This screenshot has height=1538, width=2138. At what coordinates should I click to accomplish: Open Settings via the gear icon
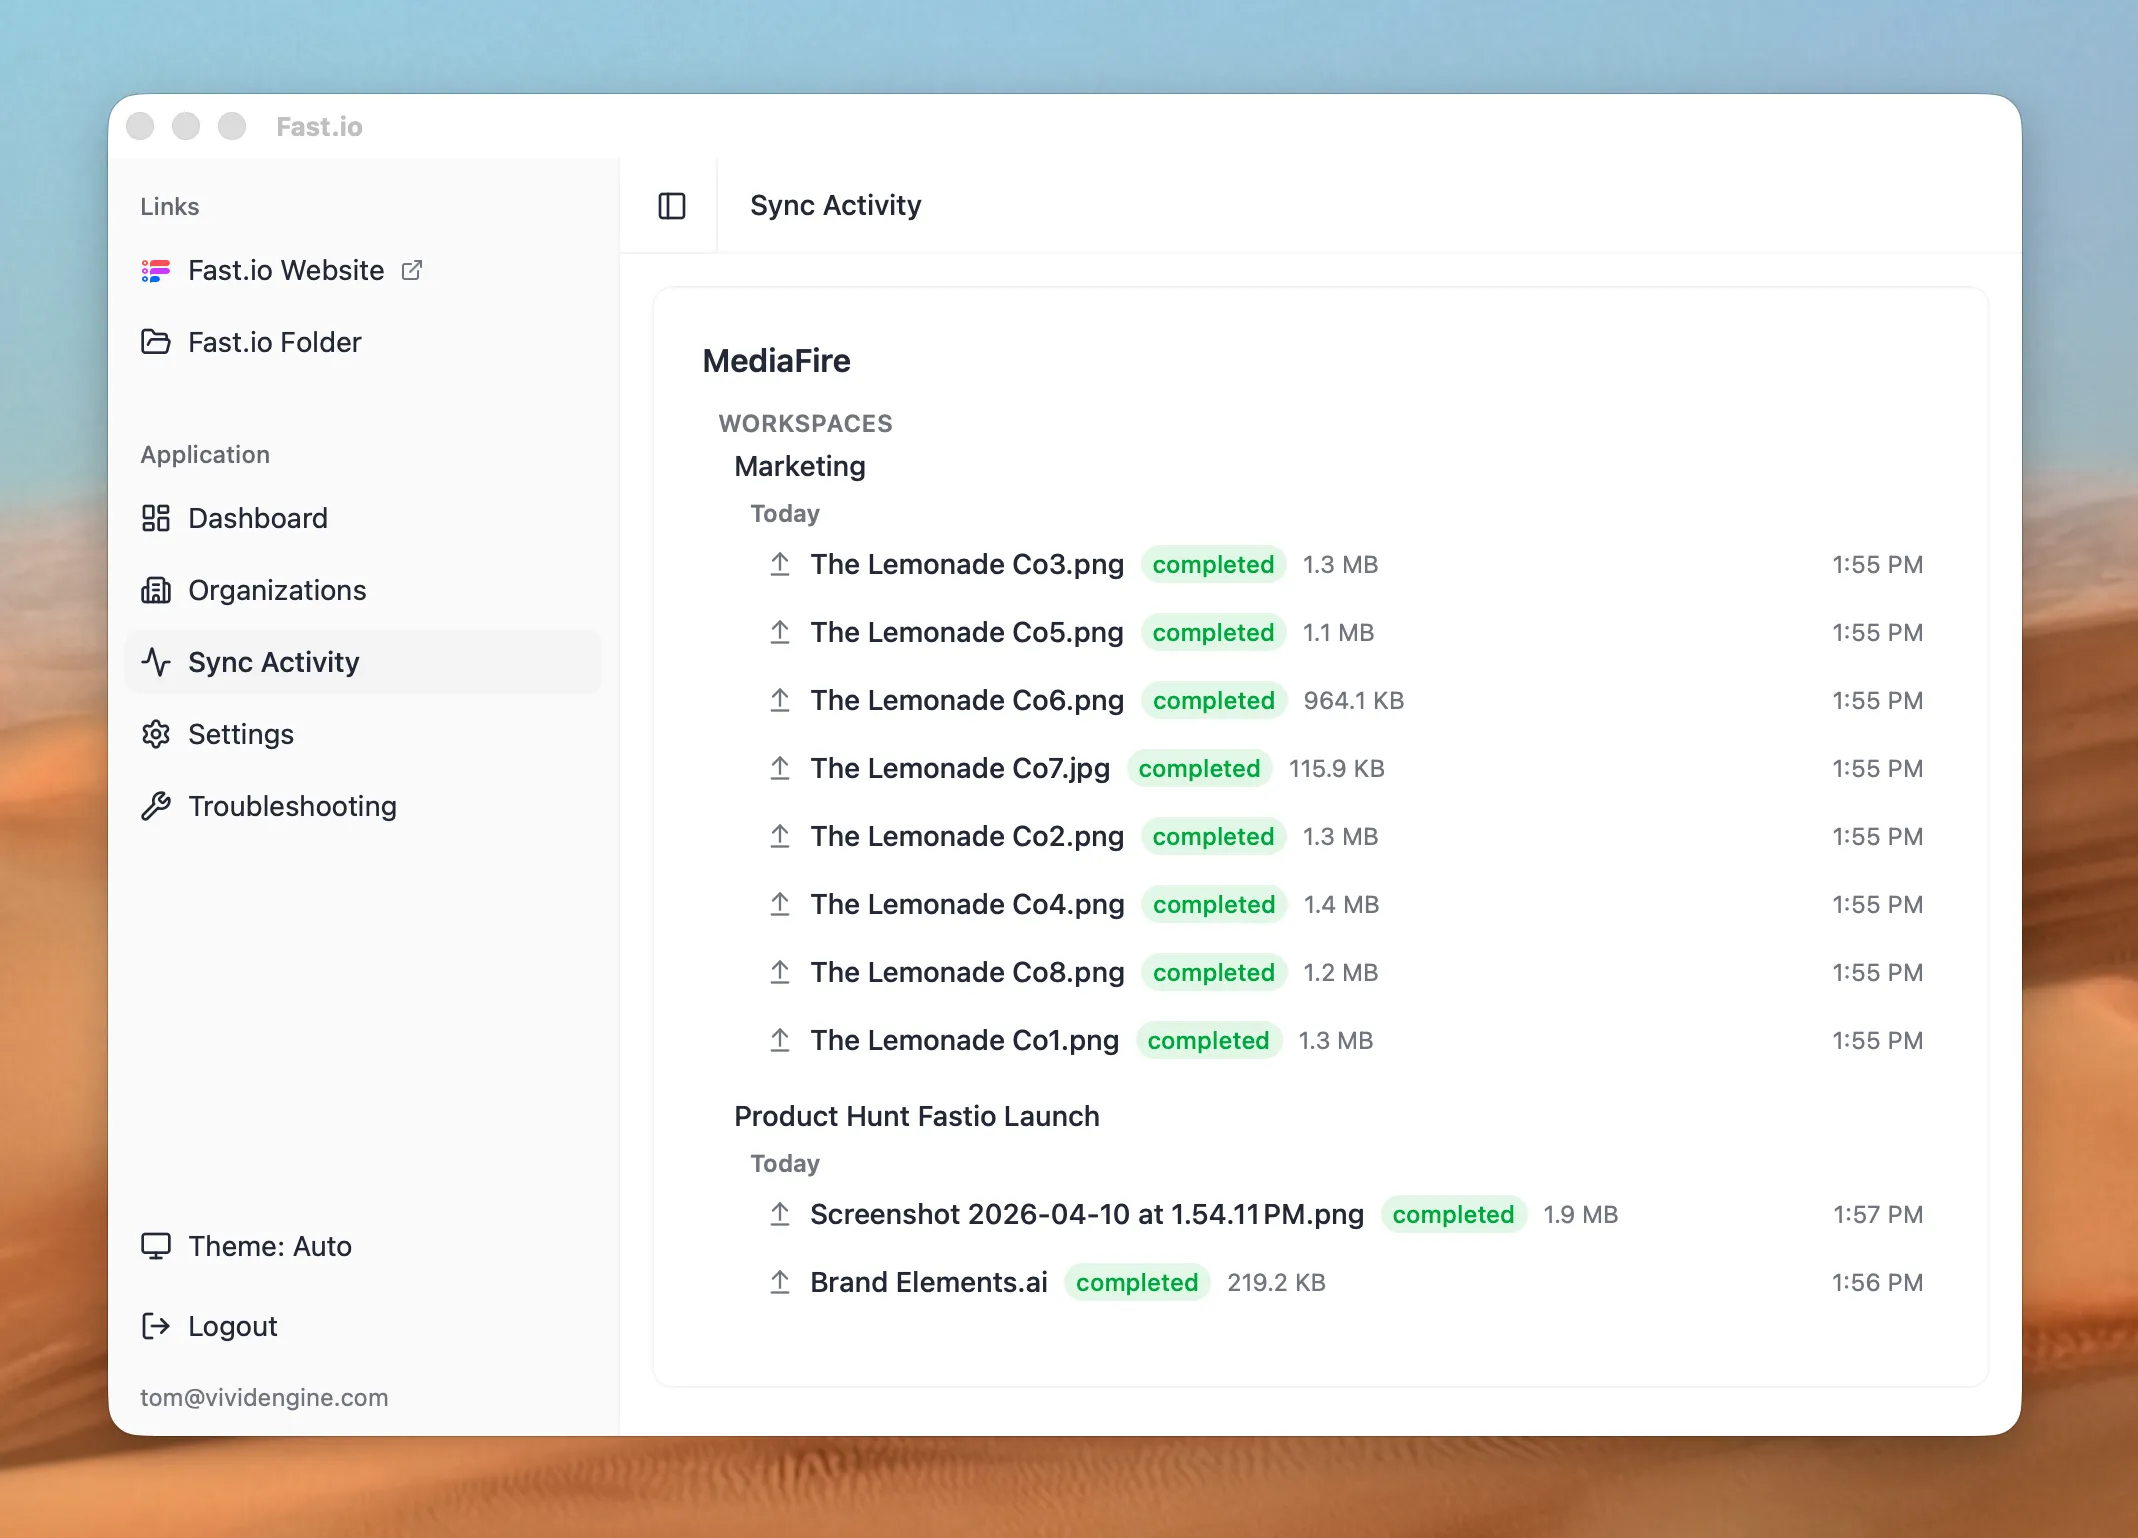157,734
